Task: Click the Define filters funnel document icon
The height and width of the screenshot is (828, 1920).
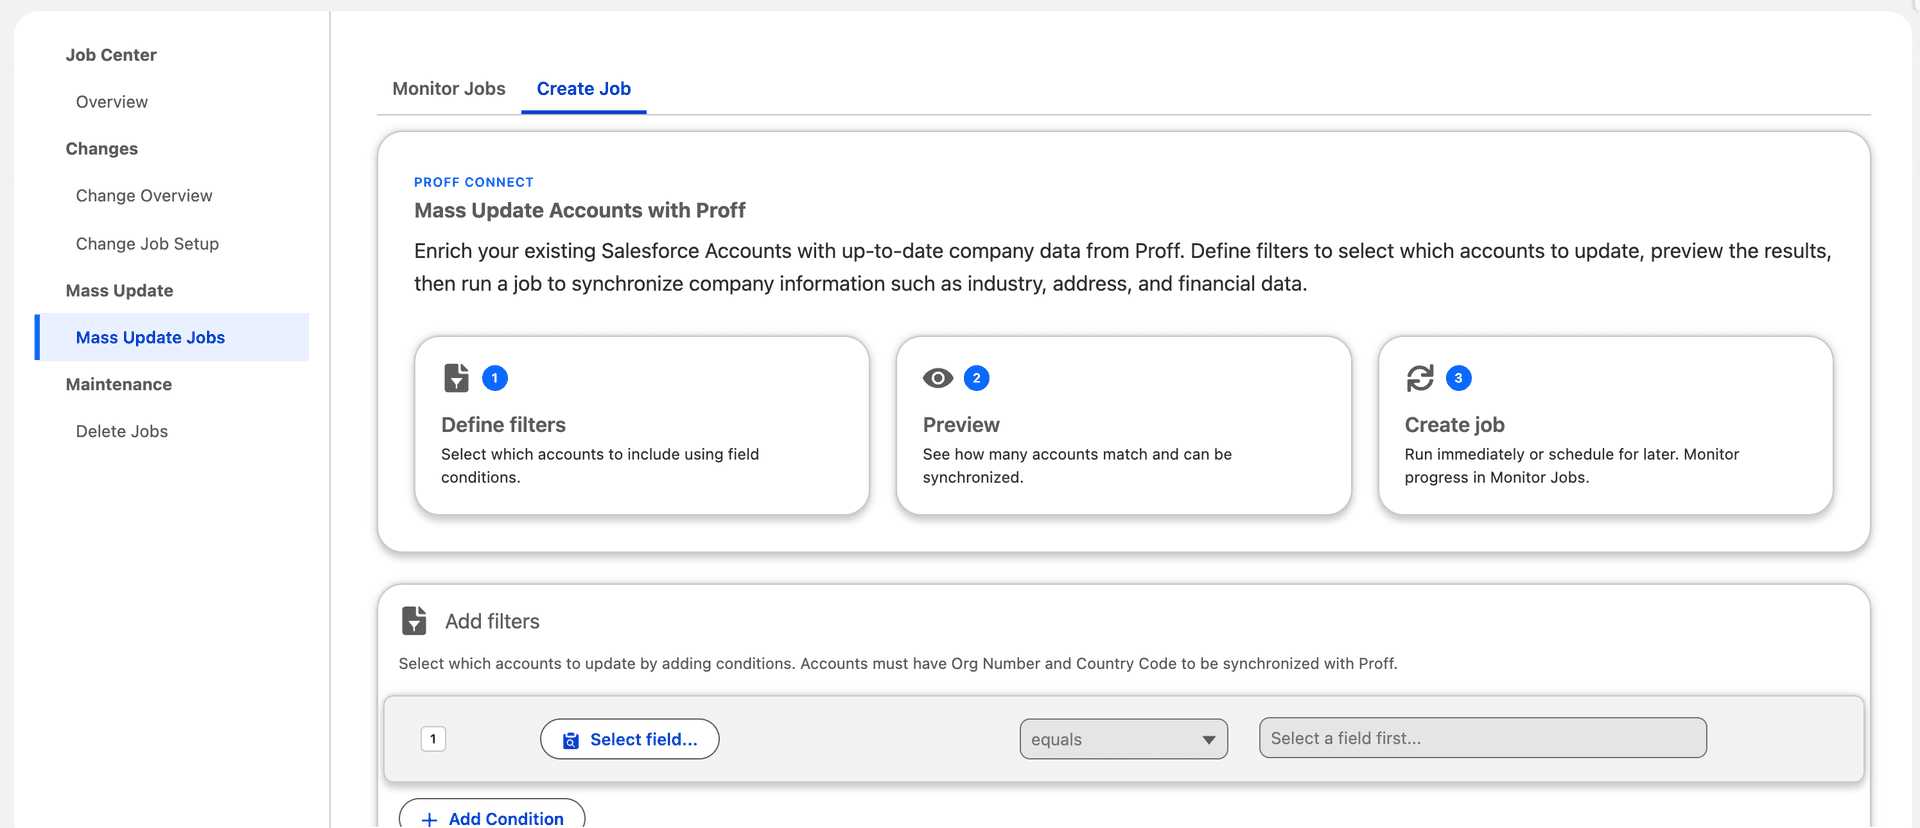Action: [x=456, y=378]
